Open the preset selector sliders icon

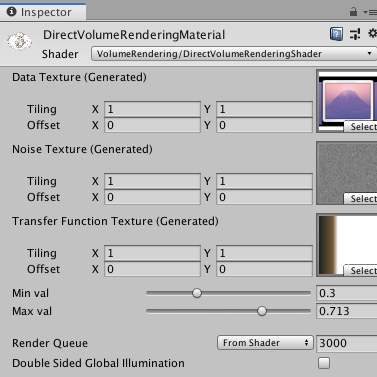(355, 34)
